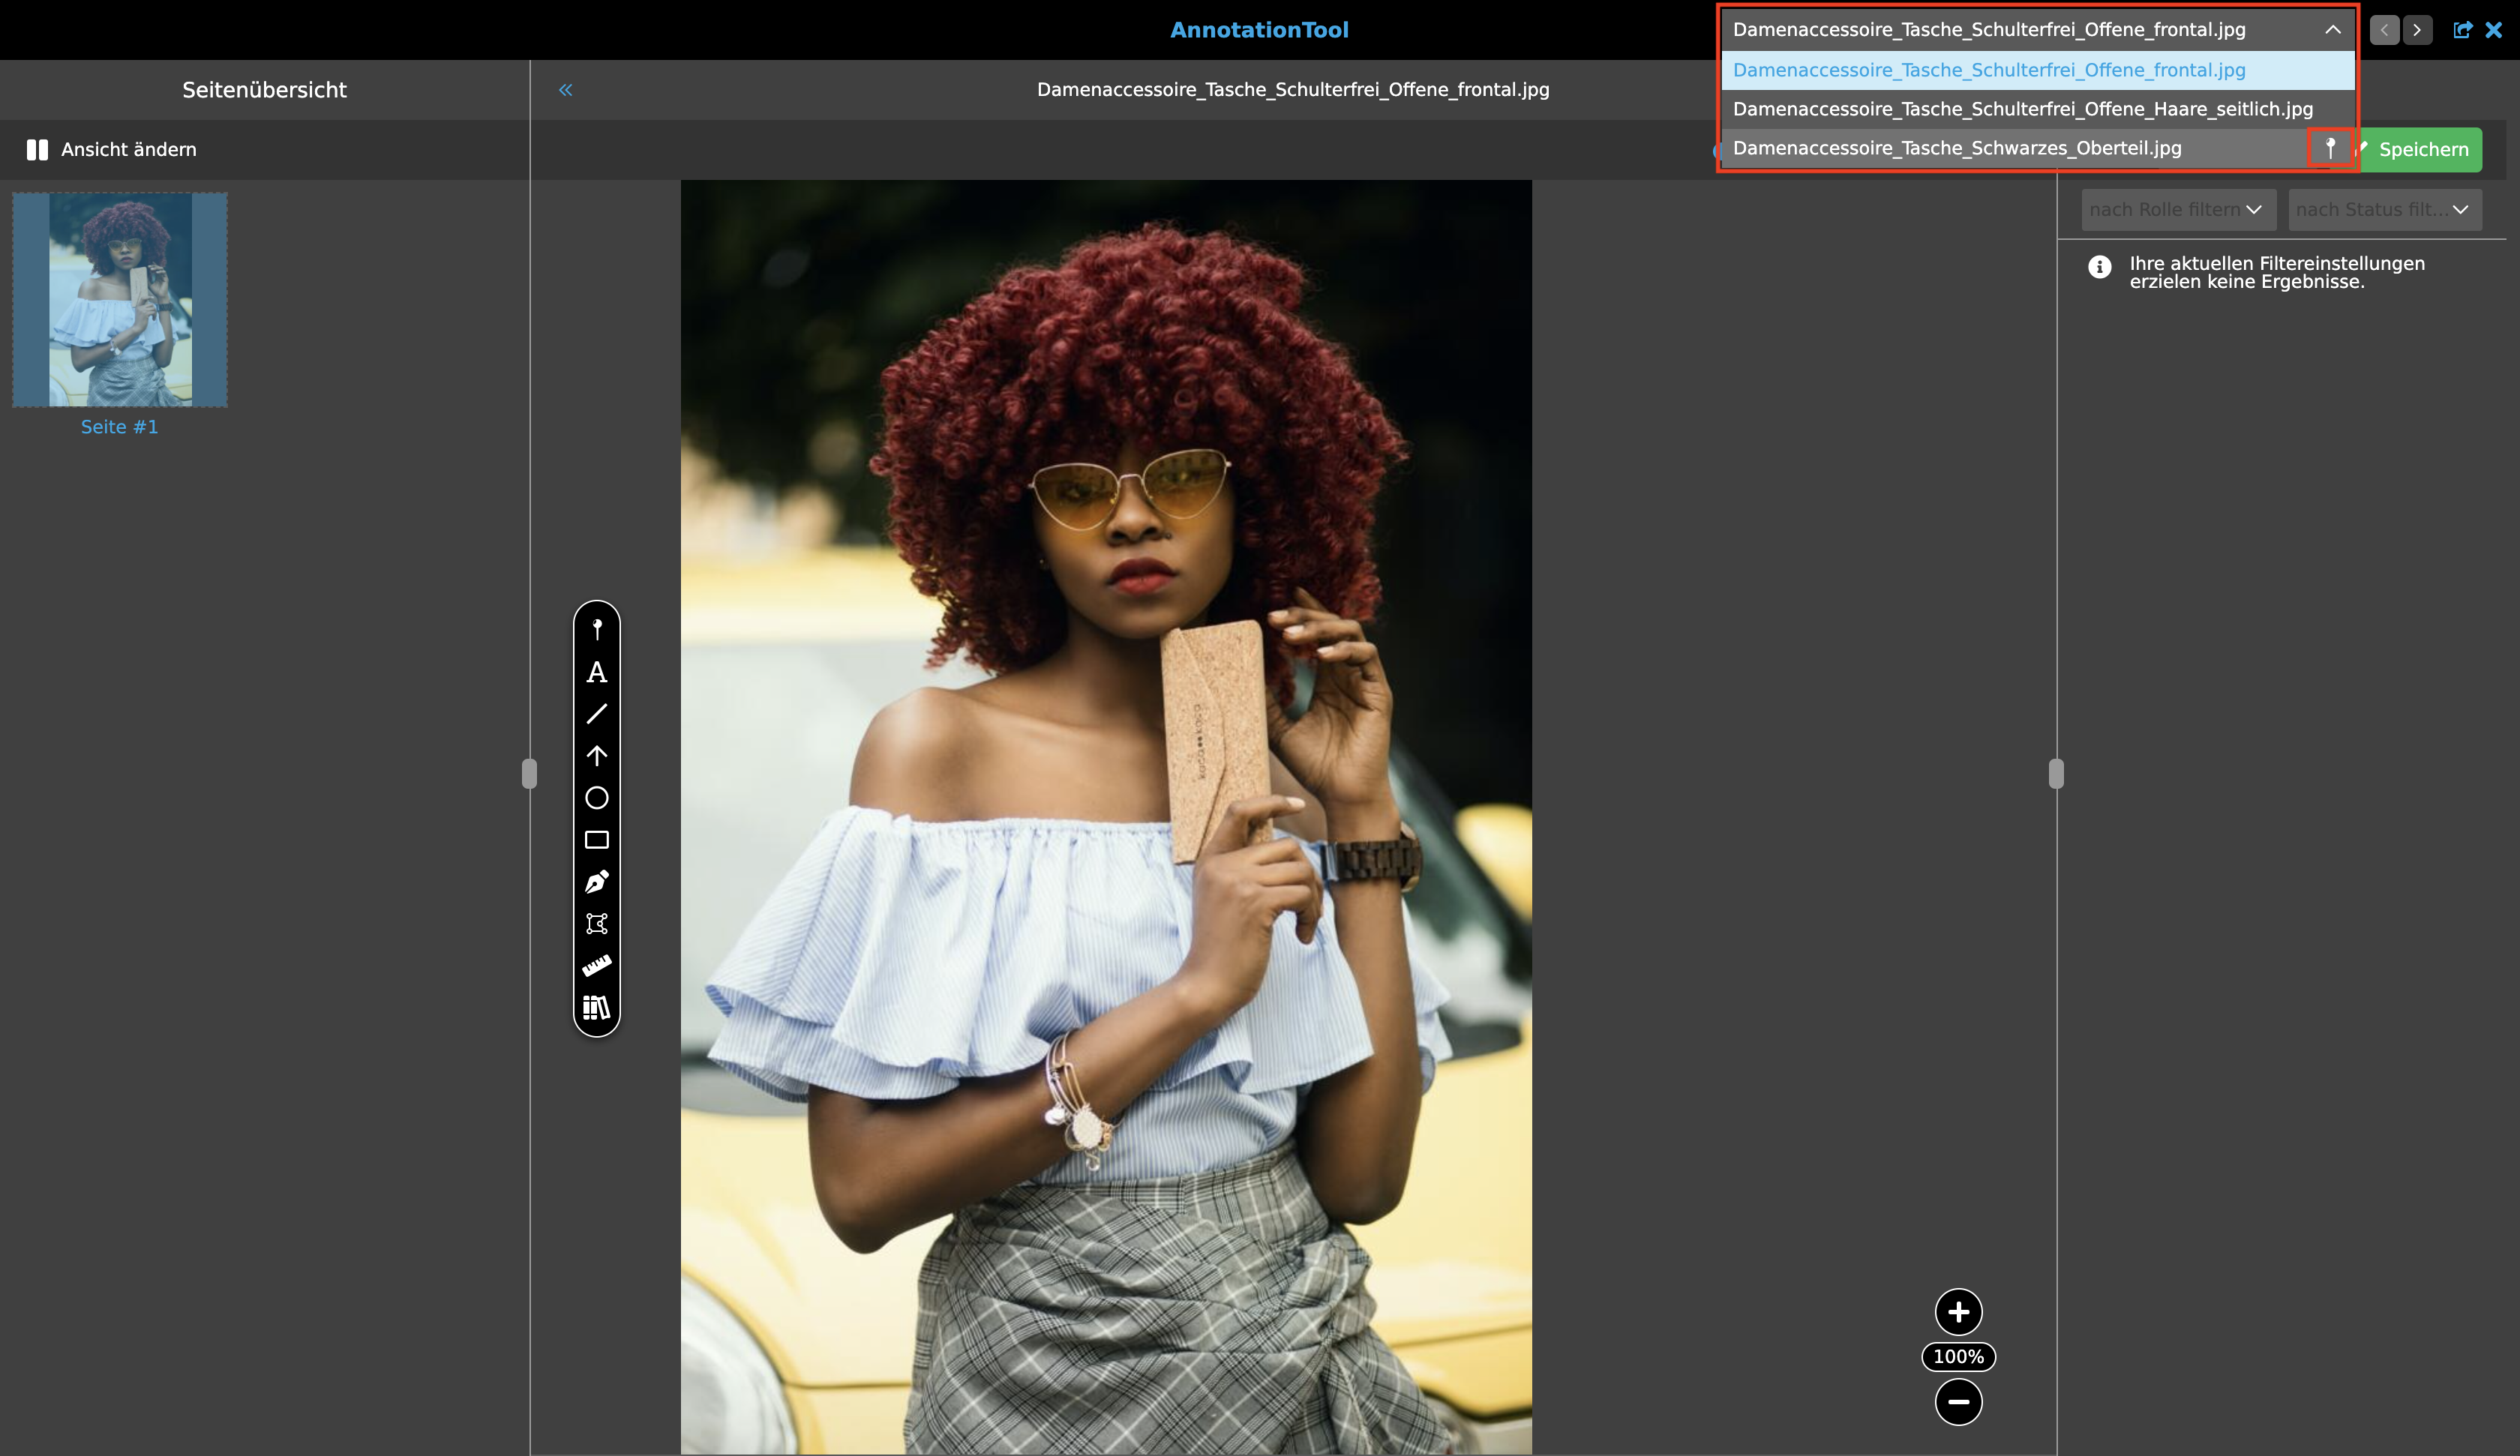Open the library stamps tool
Screen dimensions: 2520x1456
tap(597, 1008)
